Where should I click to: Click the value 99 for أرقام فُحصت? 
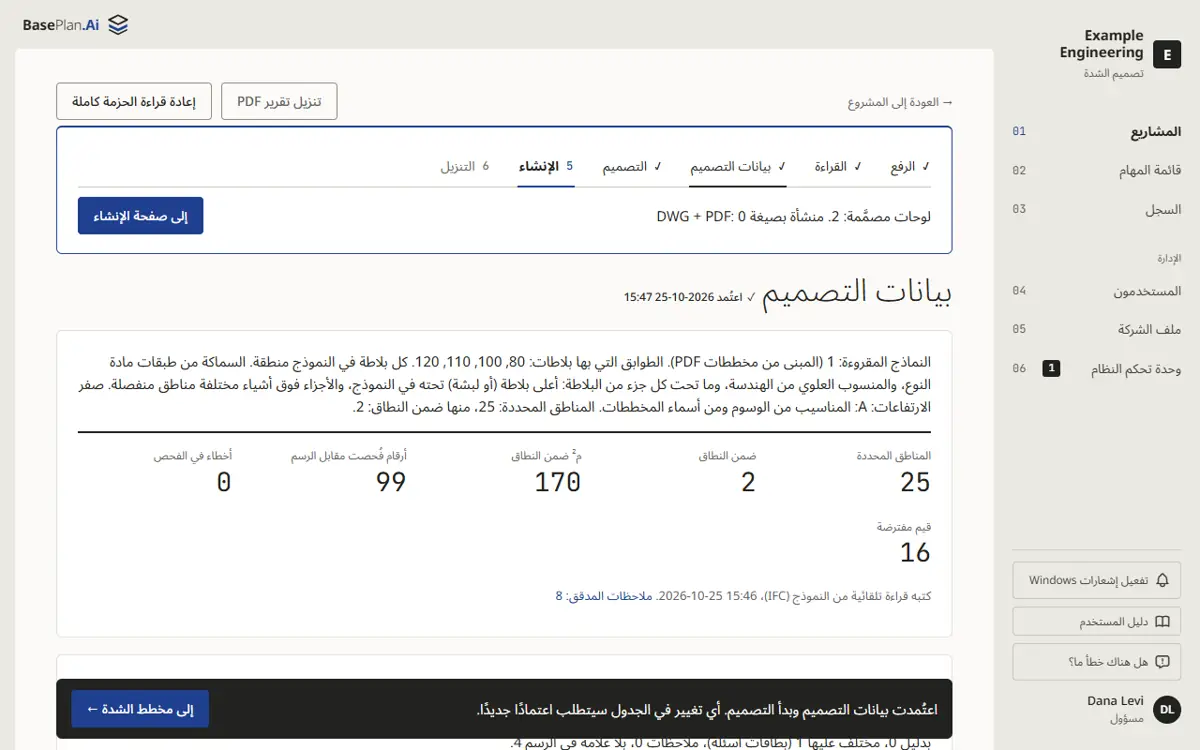click(x=391, y=482)
